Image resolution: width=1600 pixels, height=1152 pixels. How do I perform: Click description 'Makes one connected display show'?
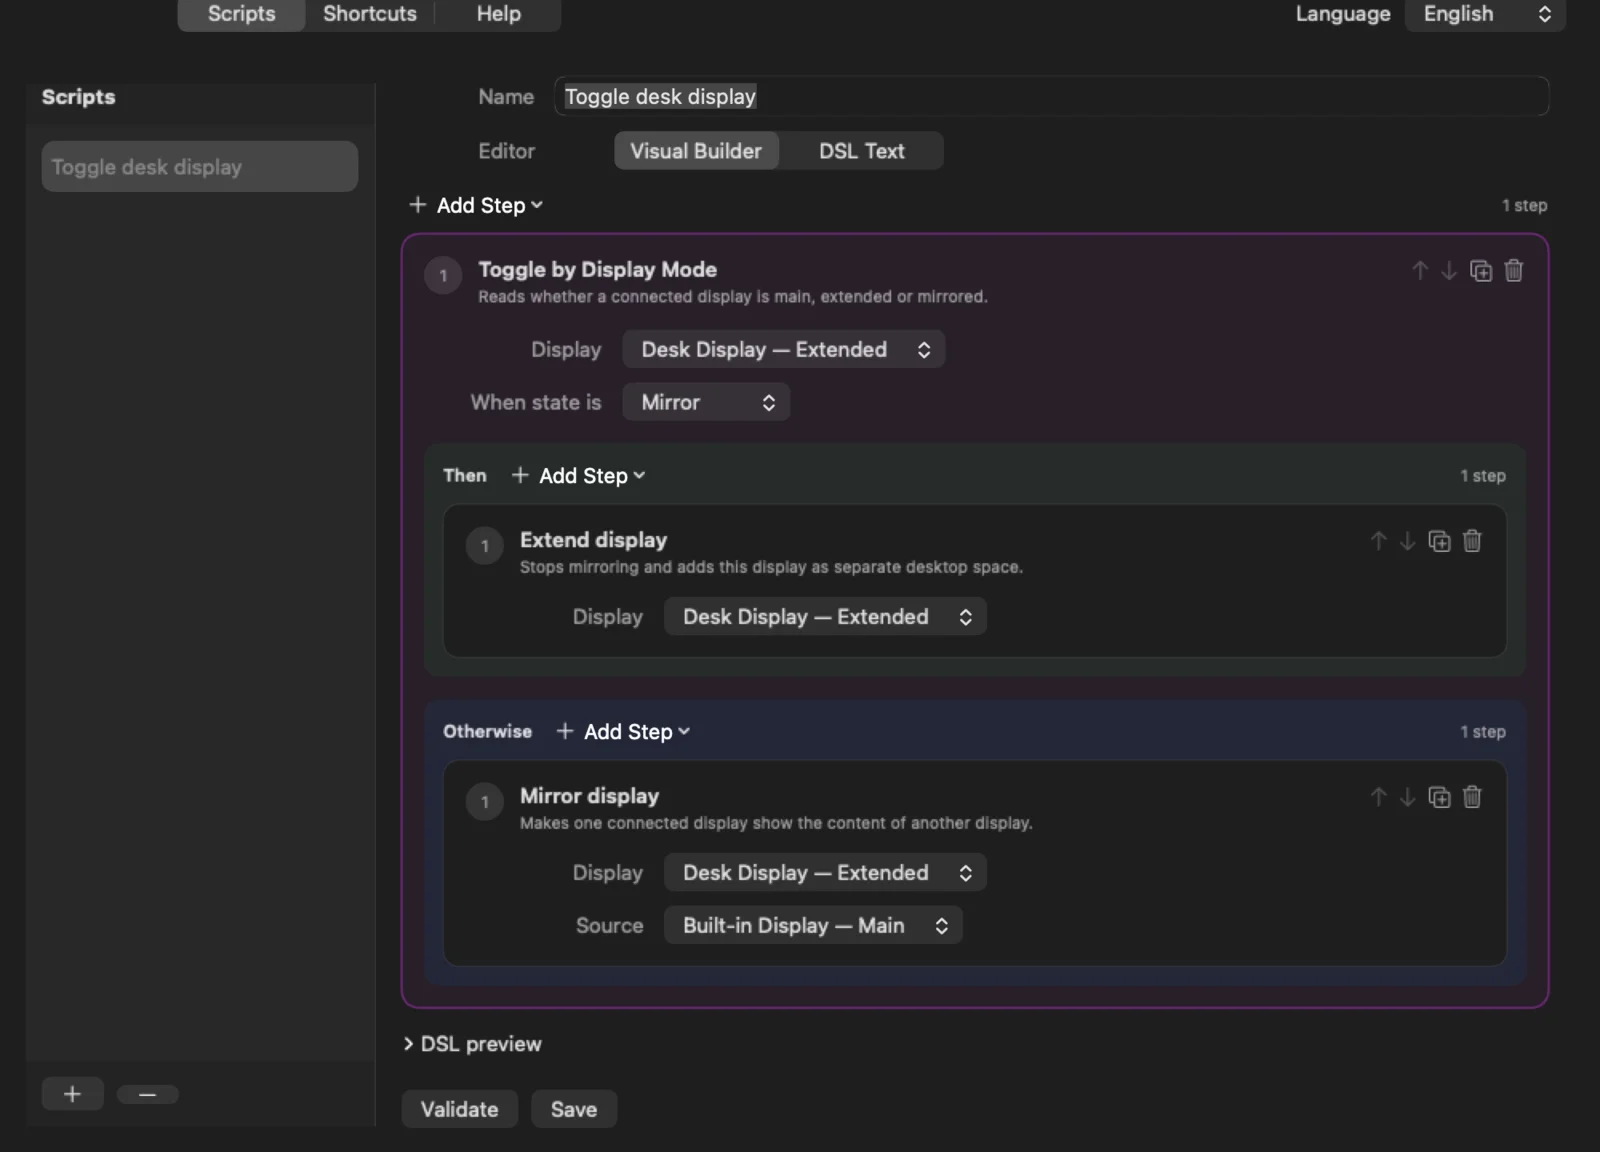coord(776,823)
